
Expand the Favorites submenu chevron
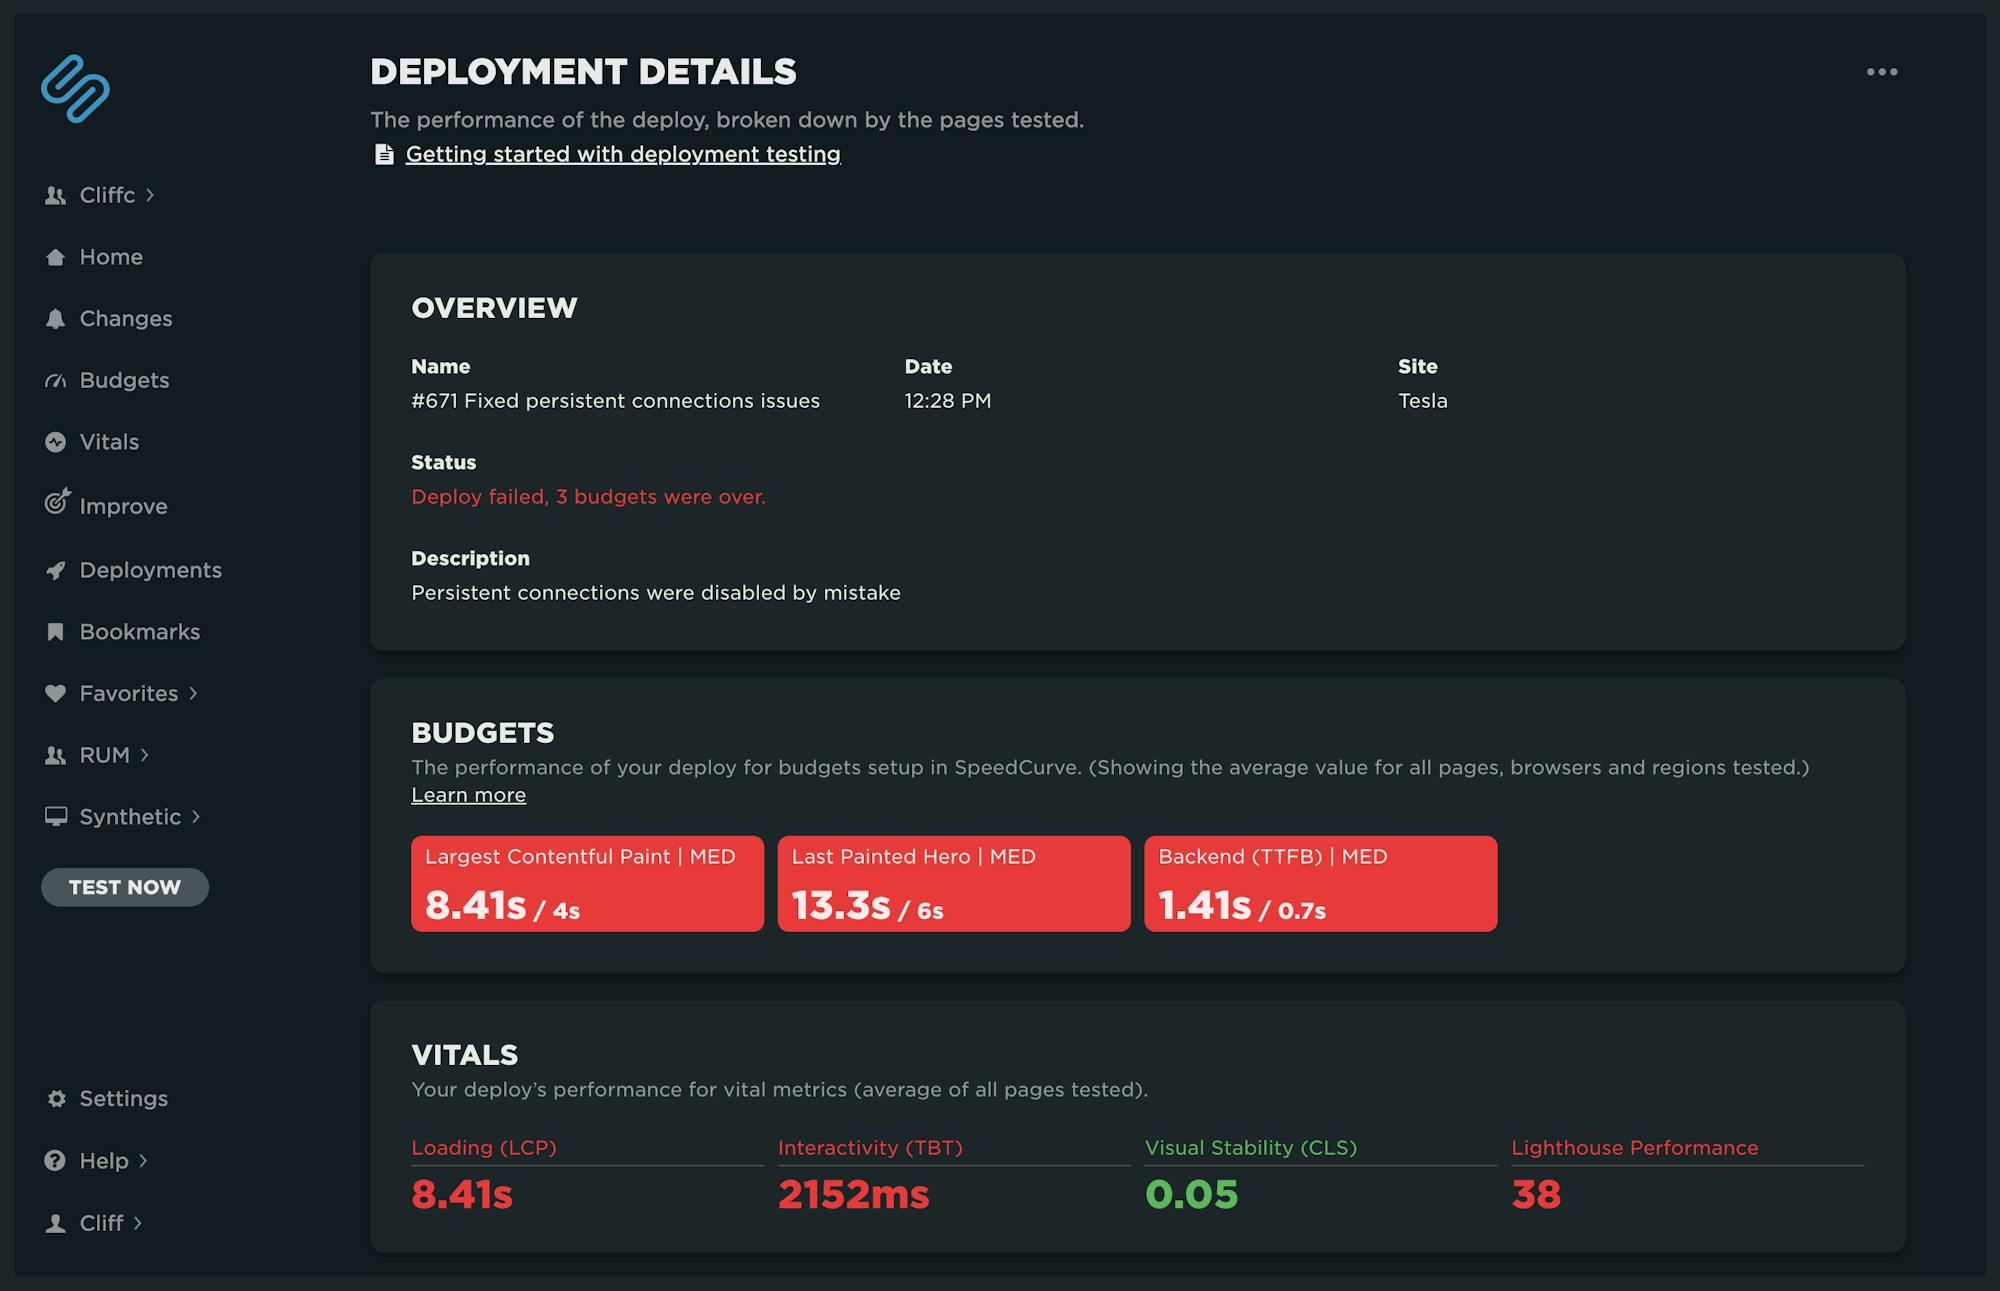pyautogui.click(x=193, y=693)
